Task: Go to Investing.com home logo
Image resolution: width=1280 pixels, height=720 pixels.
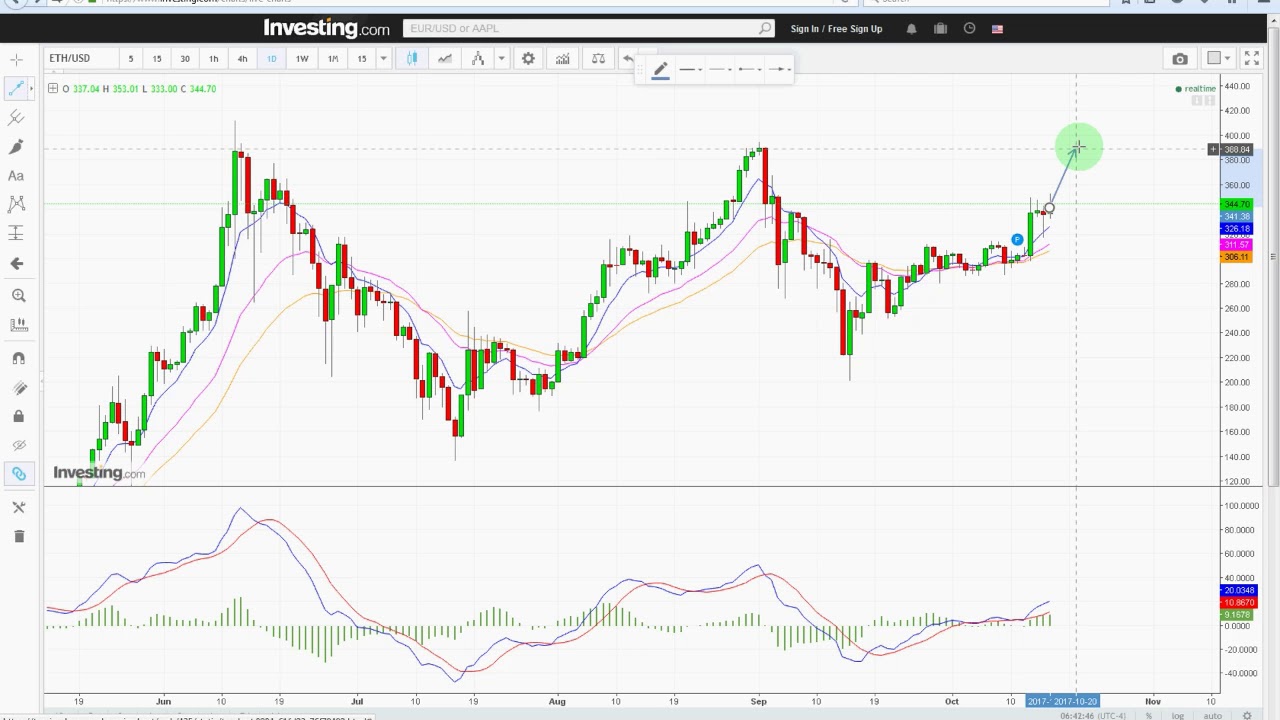Action: pyautogui.click(x=326, y=28)
